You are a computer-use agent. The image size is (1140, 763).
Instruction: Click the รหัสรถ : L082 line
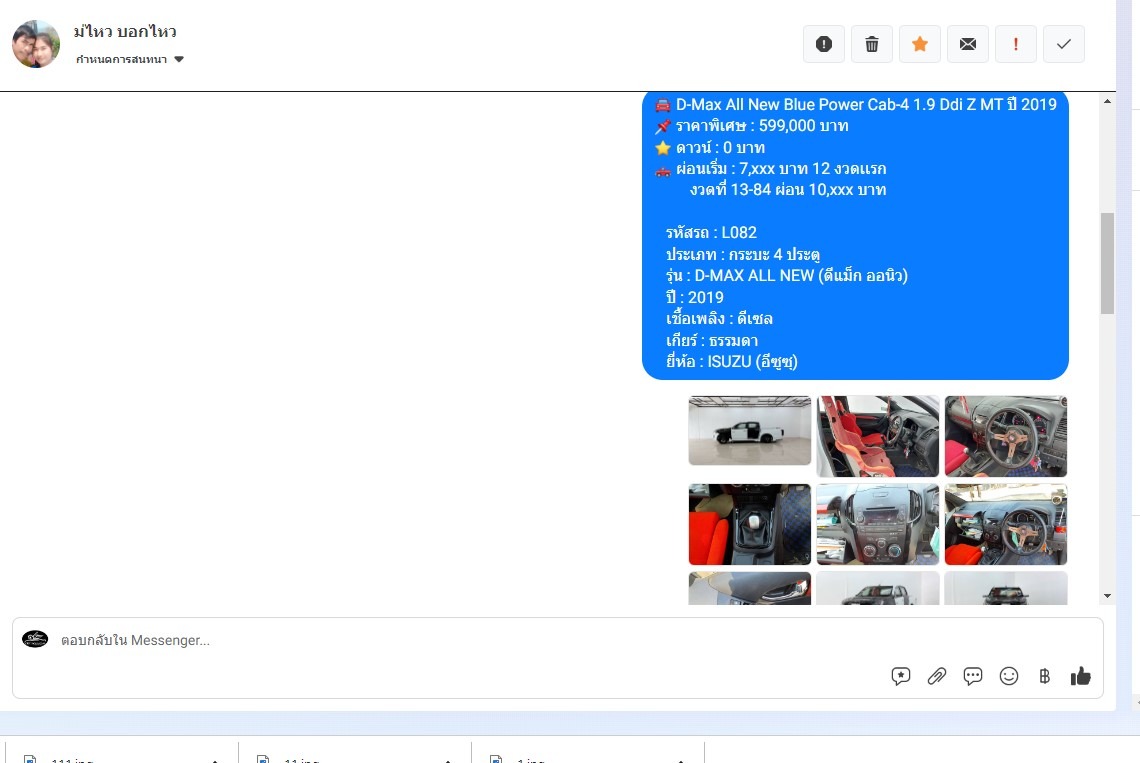(x=712, y=233)
